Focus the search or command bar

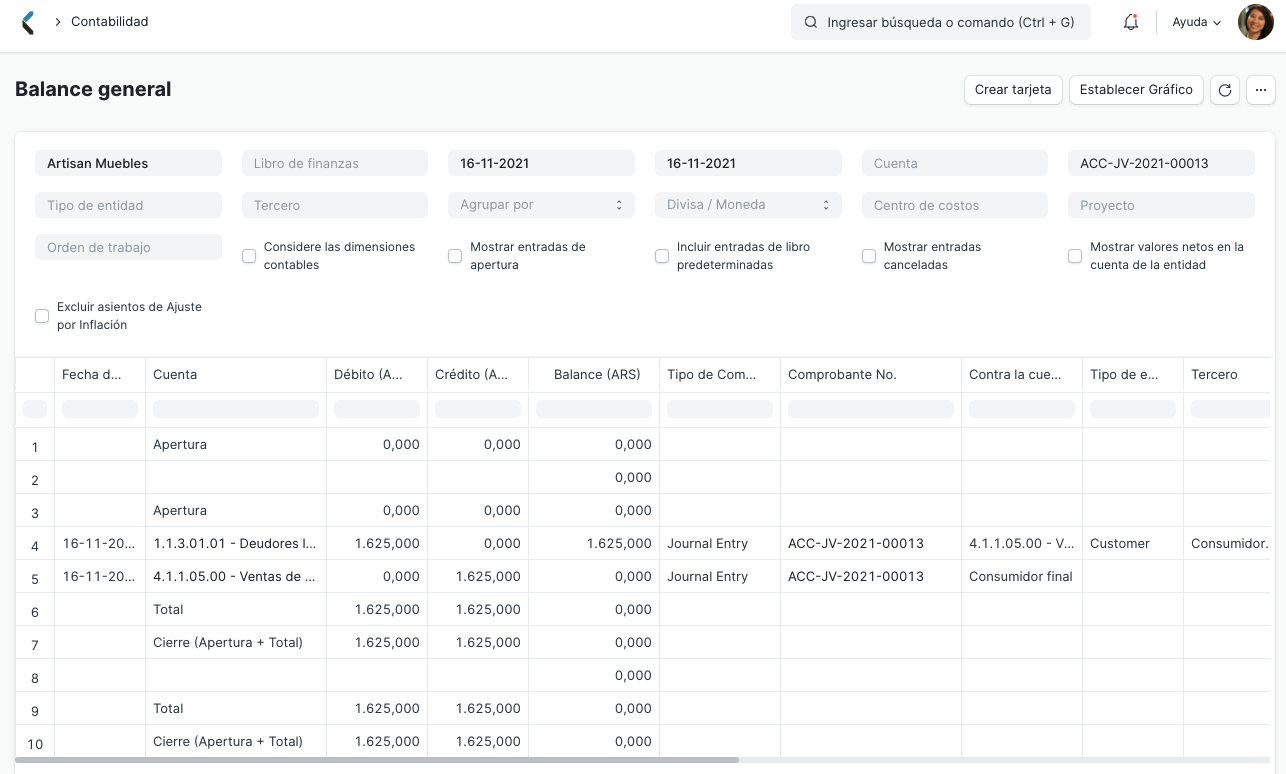[941, 22]
